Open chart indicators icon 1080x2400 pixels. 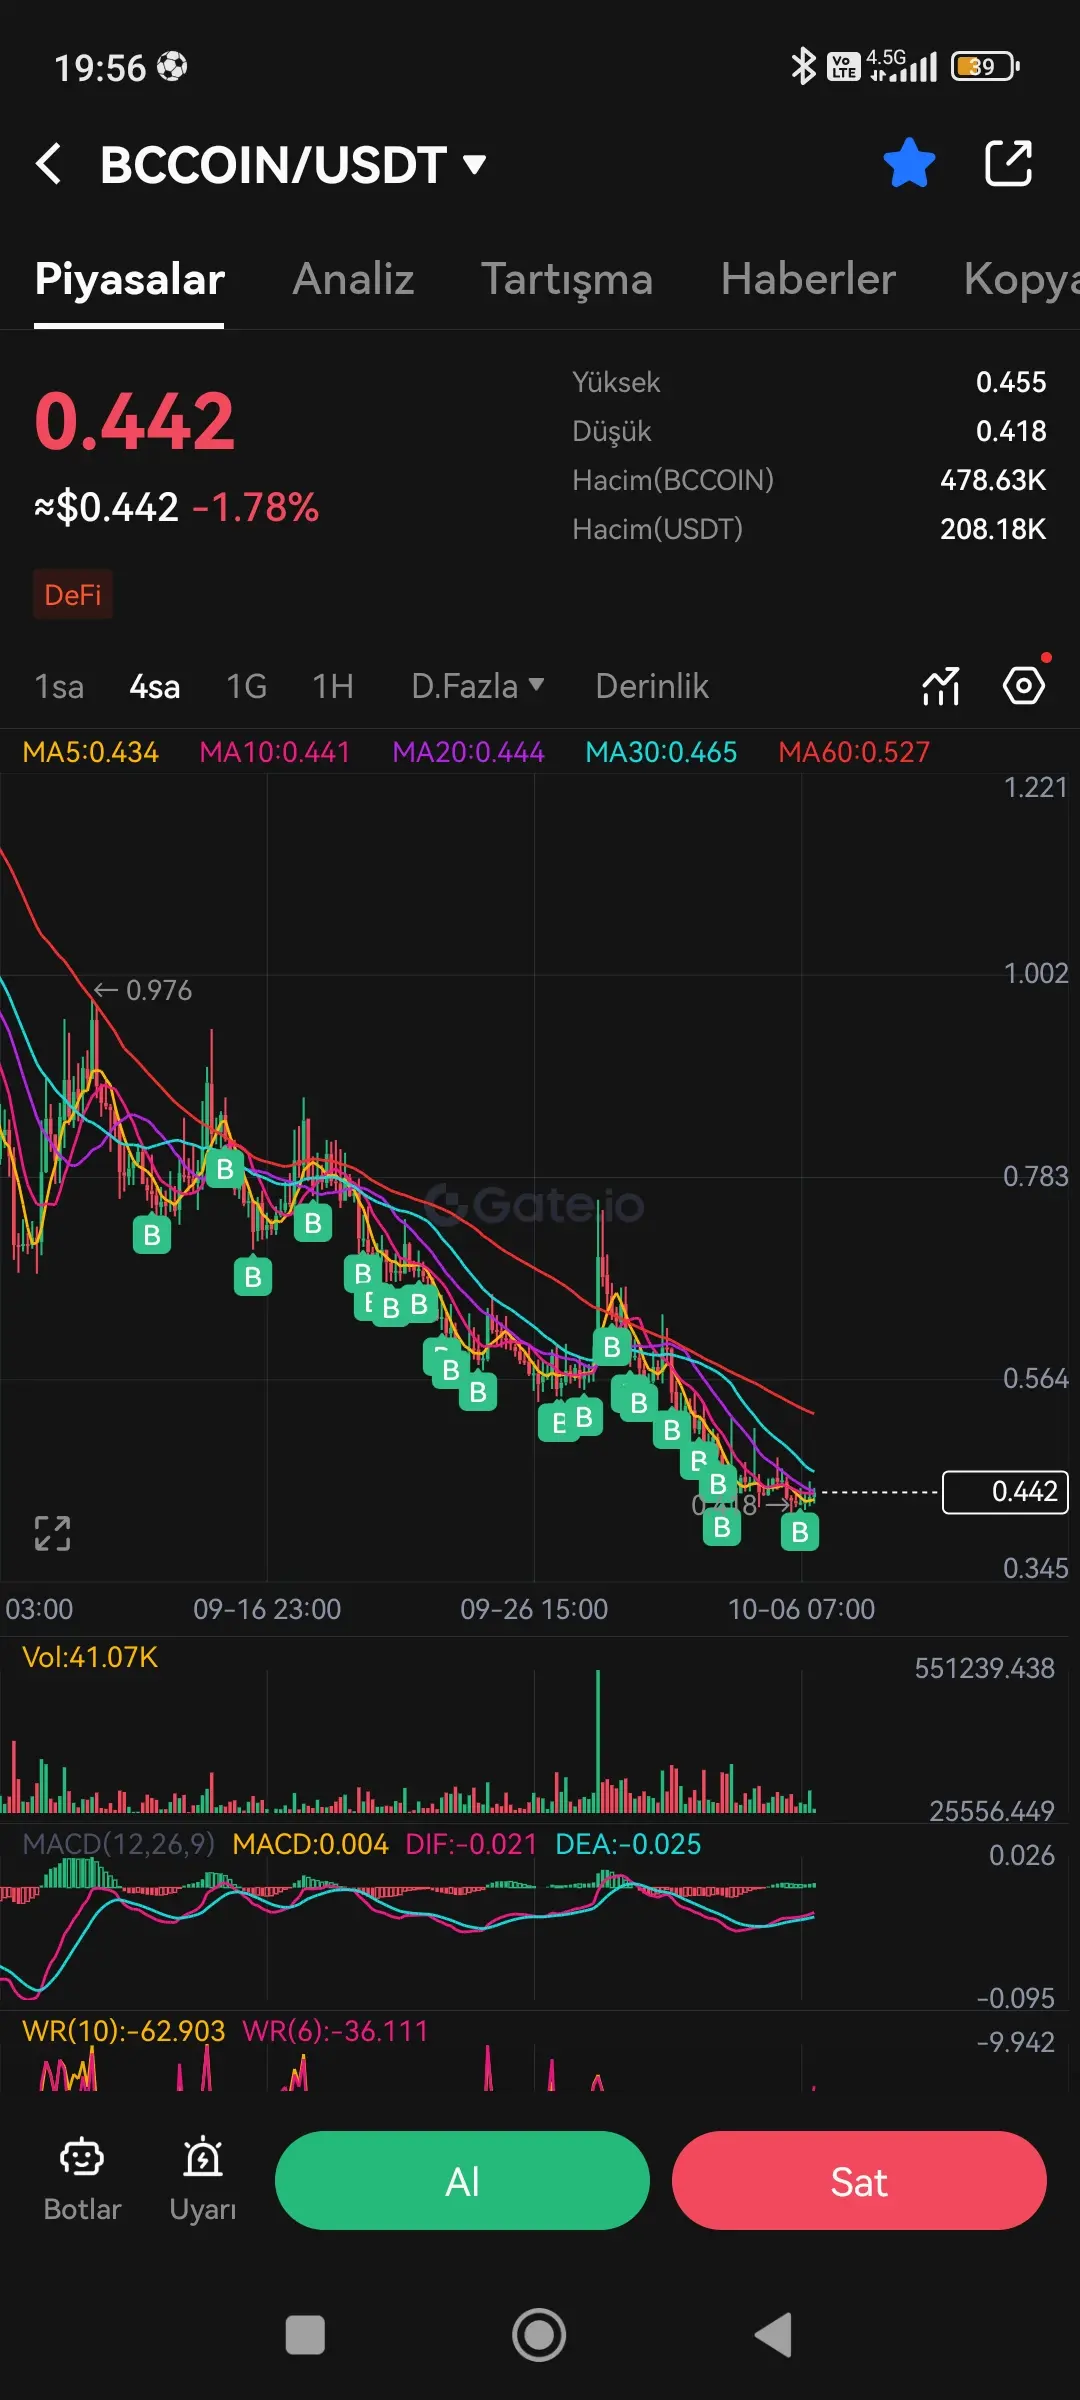941,686
